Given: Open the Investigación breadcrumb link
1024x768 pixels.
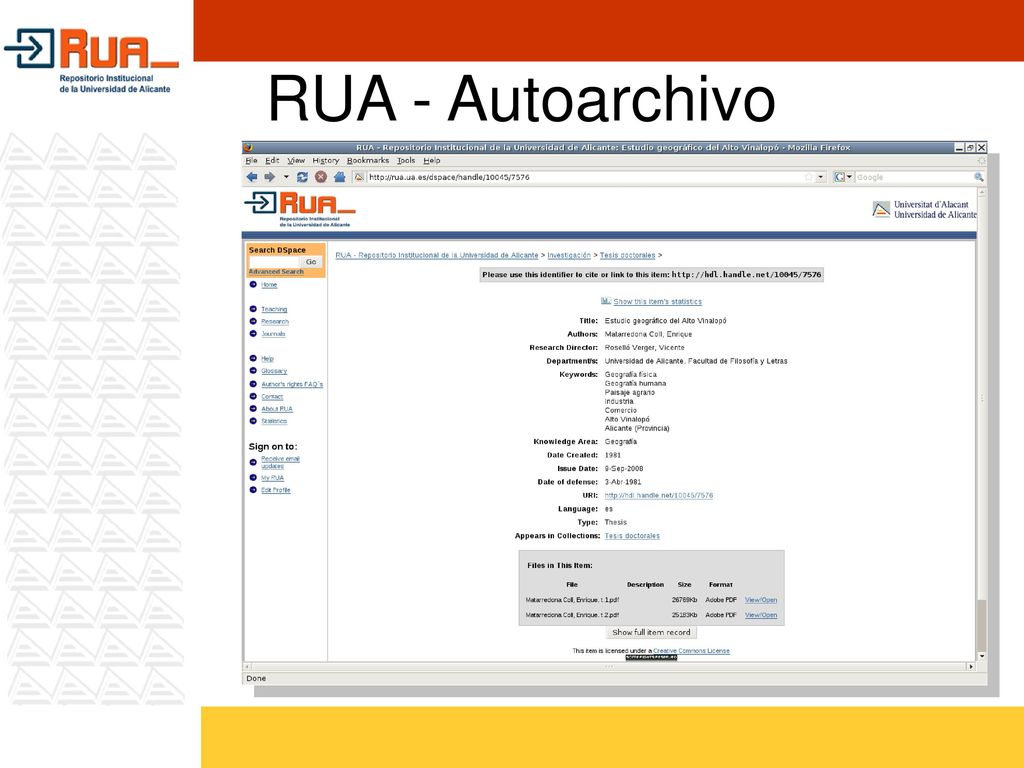Looking at the screenshot, I should tap(569, 255).
